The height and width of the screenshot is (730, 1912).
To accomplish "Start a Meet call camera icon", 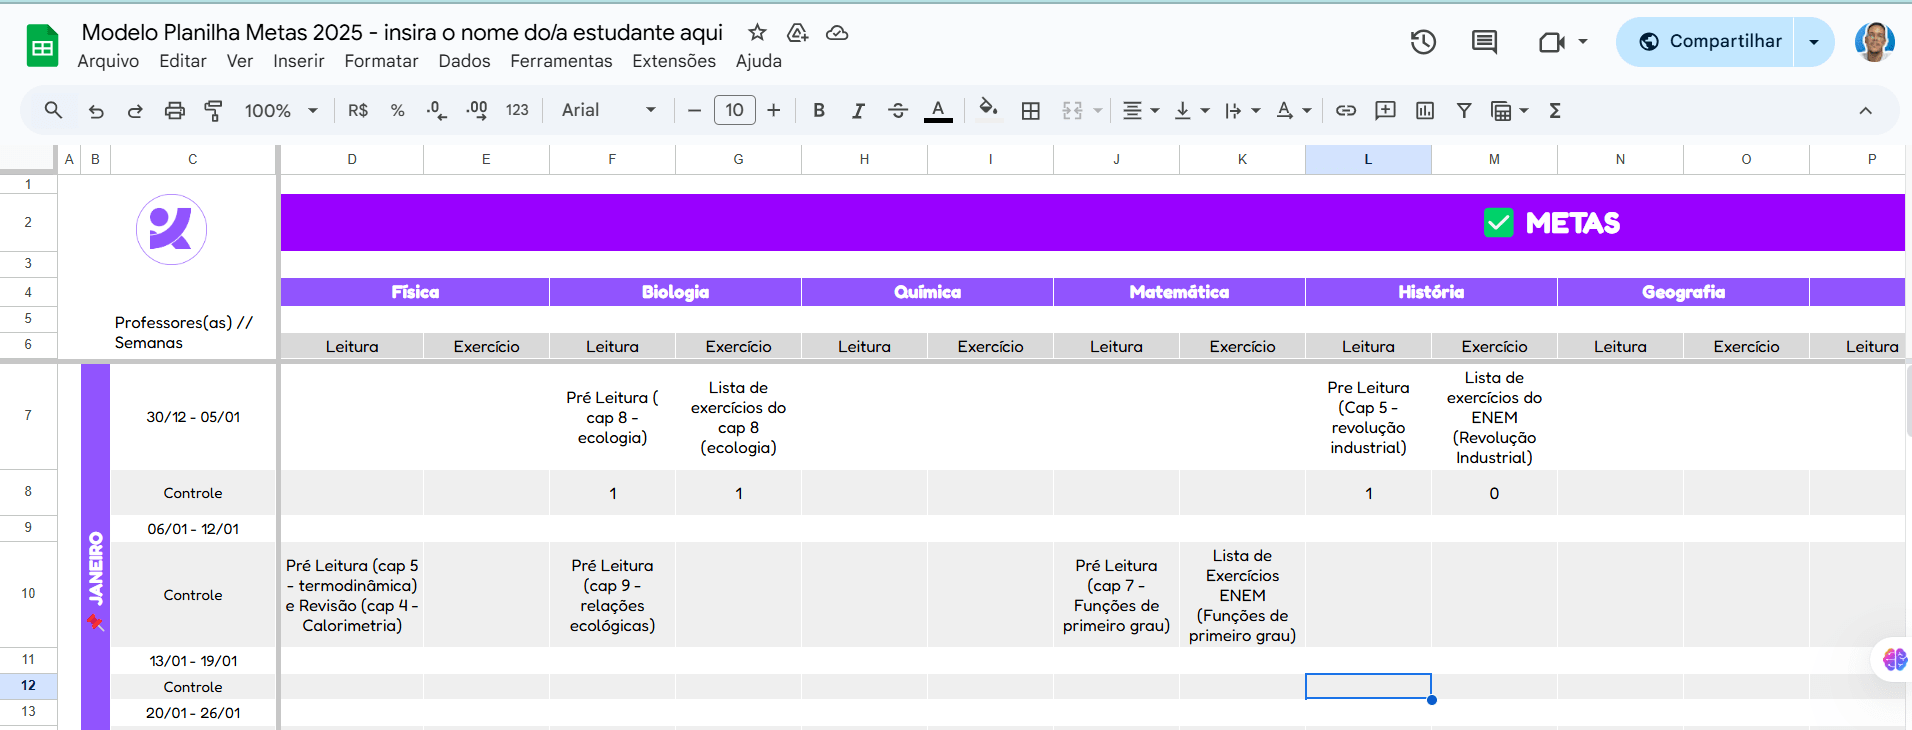I will tap(1552, 42).
